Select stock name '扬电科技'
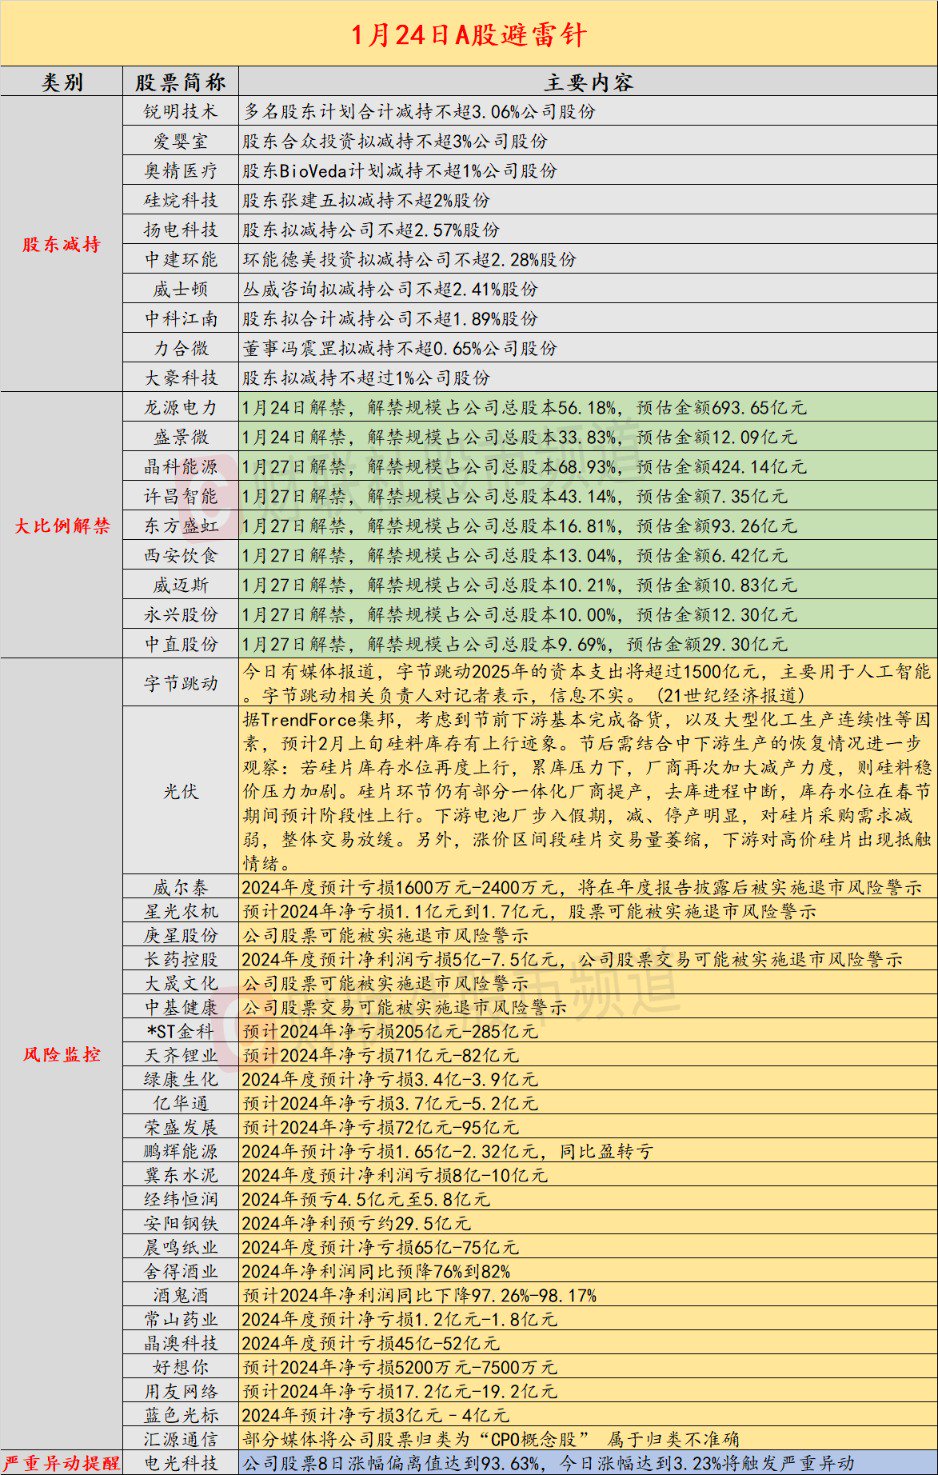The height and width of the screenshot is (1475, 938). 181,229
